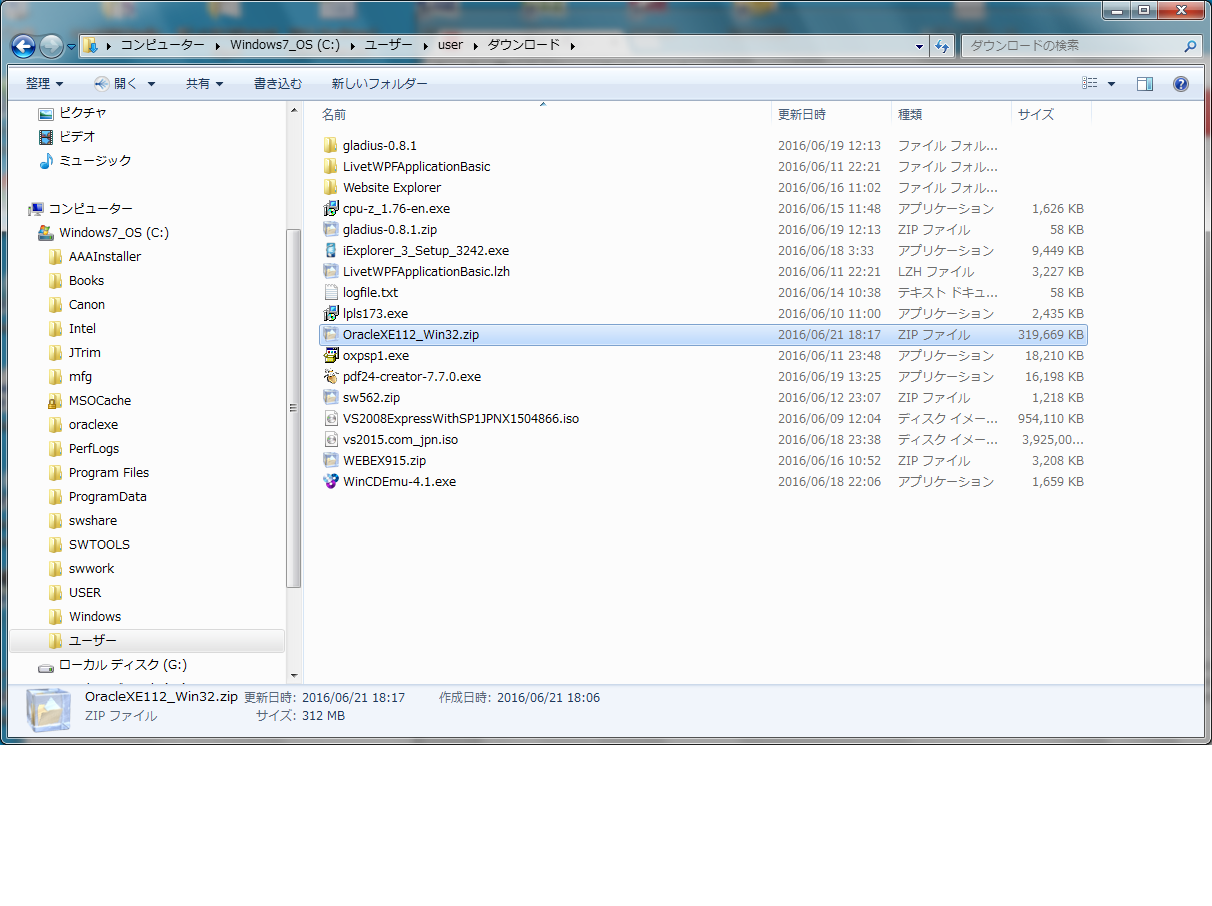
Task: Select the WEBEX915.zip icon
Action: [x=332, y=460]
